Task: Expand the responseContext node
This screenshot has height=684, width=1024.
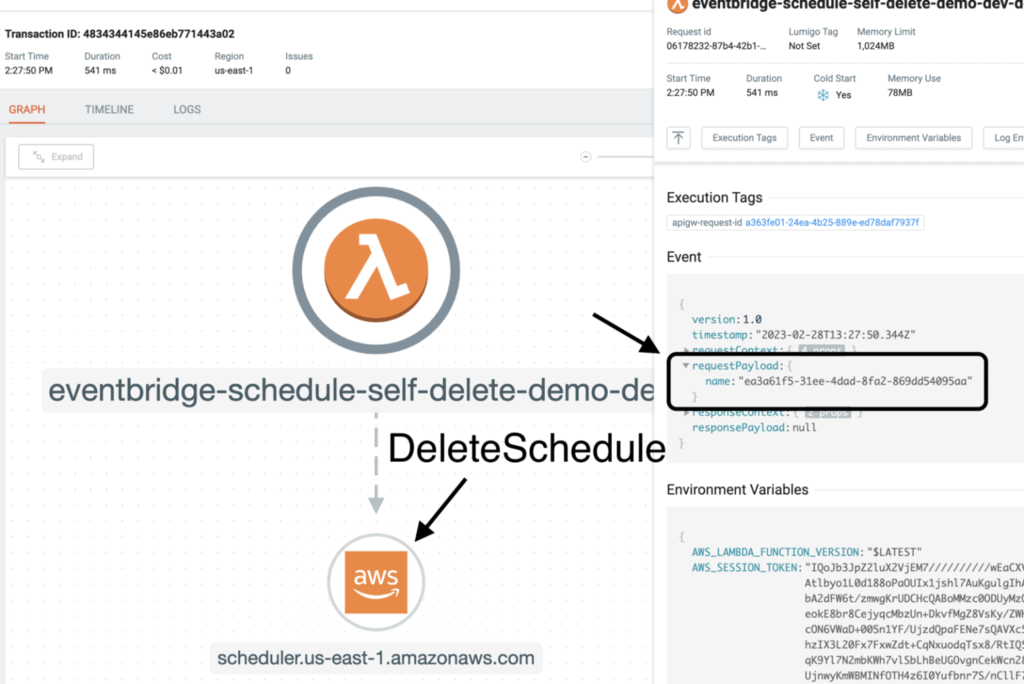Action: tap(687, 411)
